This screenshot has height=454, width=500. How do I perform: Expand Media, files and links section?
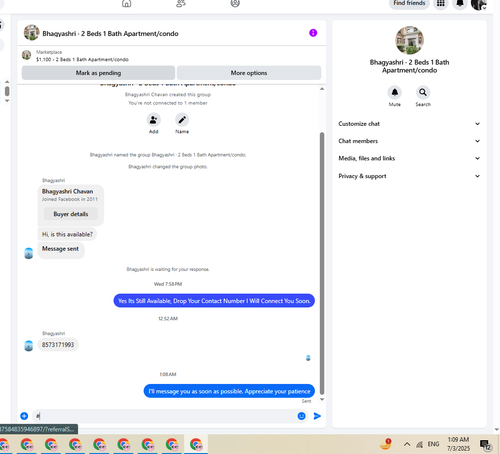(x=409, y=158)
